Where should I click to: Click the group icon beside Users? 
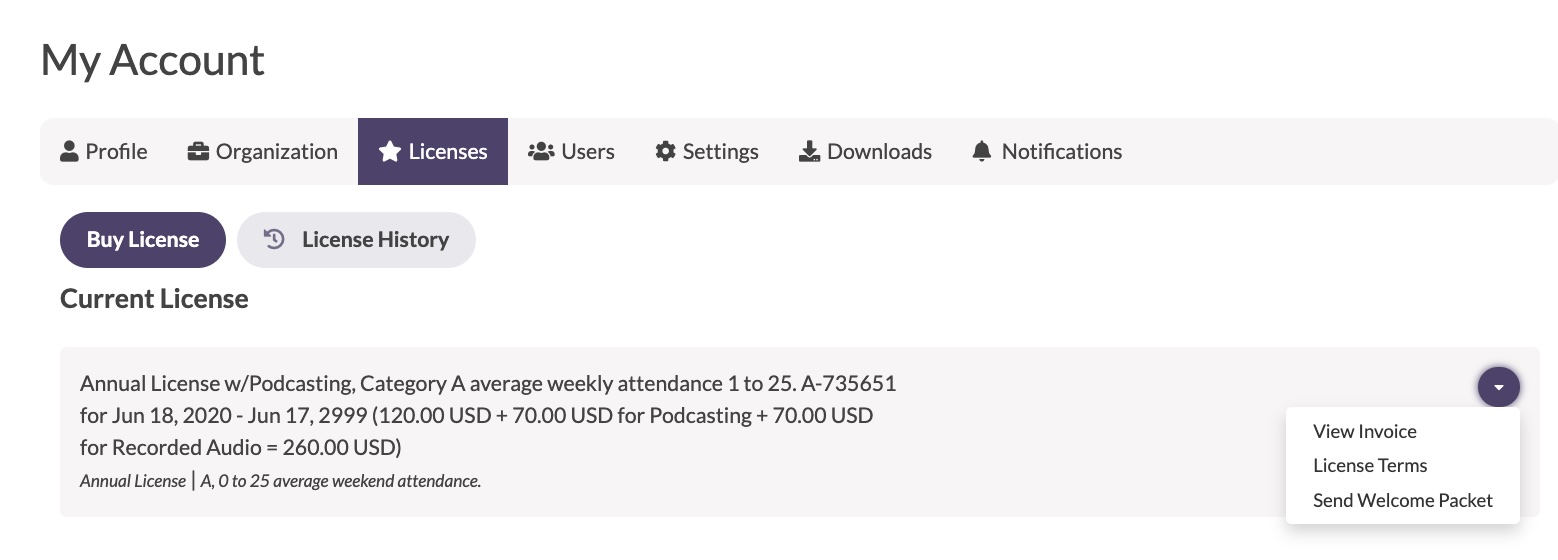[x=541, y=151]
